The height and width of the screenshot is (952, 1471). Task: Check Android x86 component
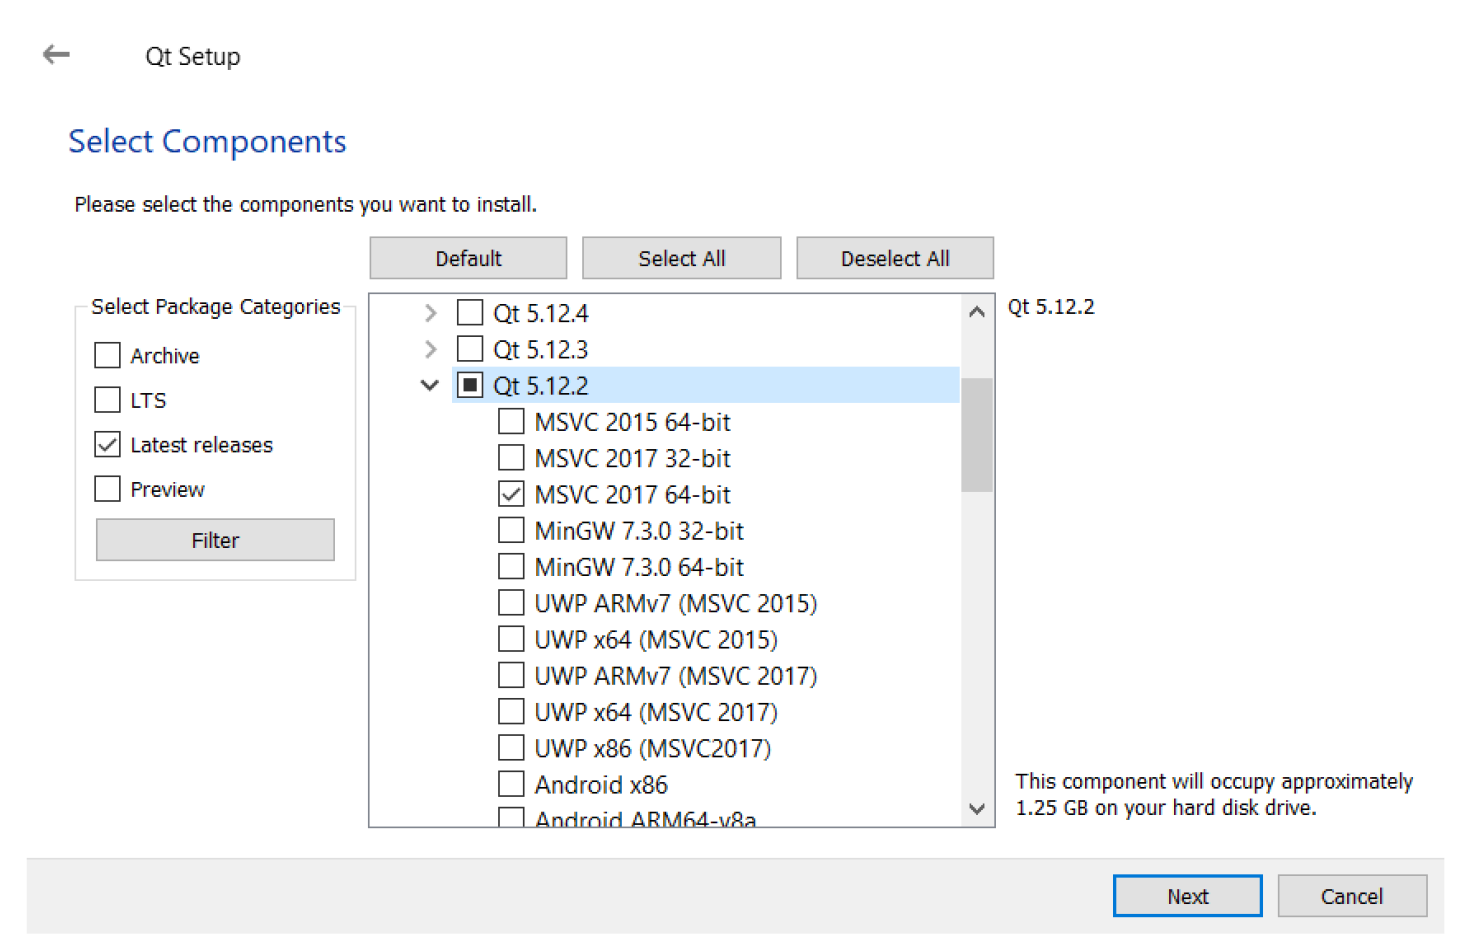(x=511, y=784)
